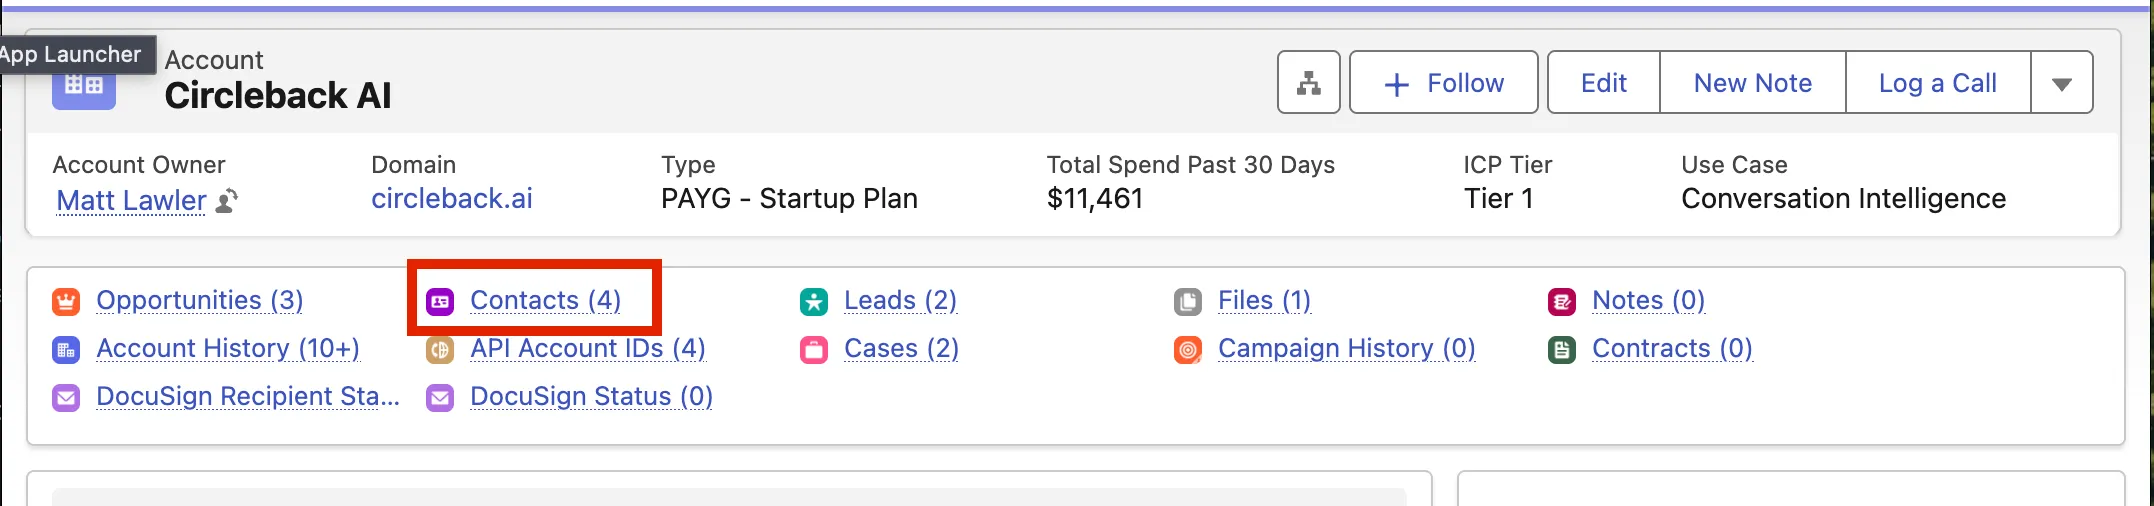Screen dimensions: 2154x506
Task: Click the orange Opportunities crown icon
Action: (x=66, y=301)
